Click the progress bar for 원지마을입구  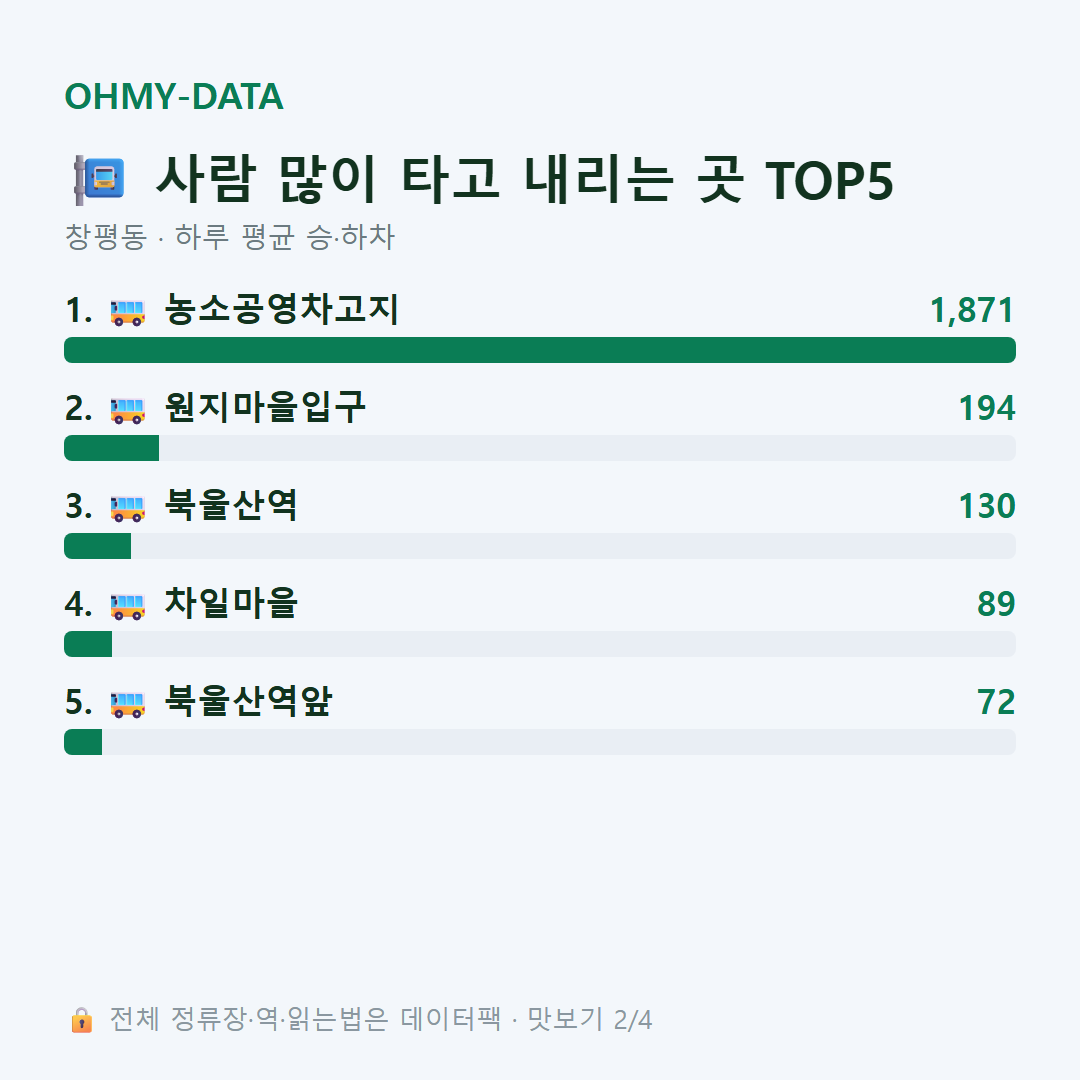click(x=540, y=448)
